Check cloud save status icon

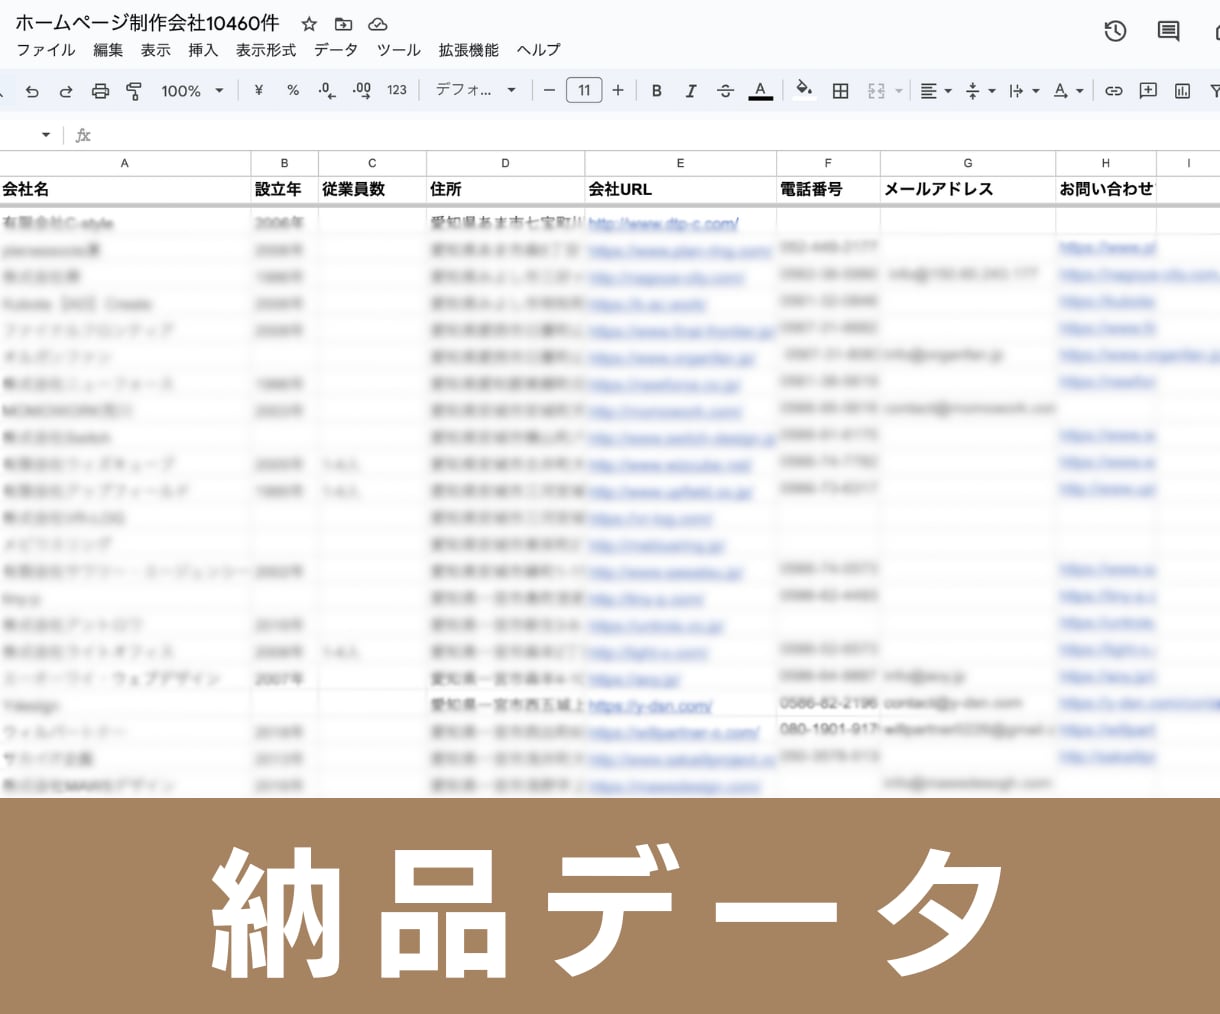tap(378, 24)
